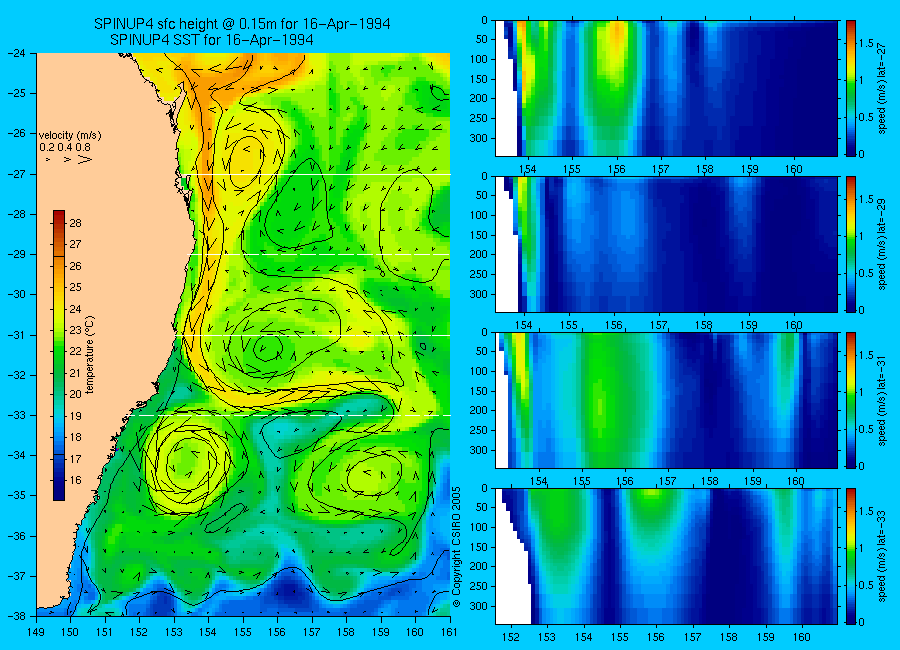Click the SST map's '151' longitude label
The image size is (900, 650).
105,632
